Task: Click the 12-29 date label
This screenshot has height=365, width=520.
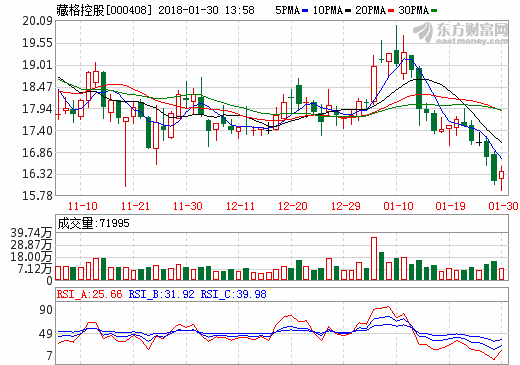Action: [345, 206]
